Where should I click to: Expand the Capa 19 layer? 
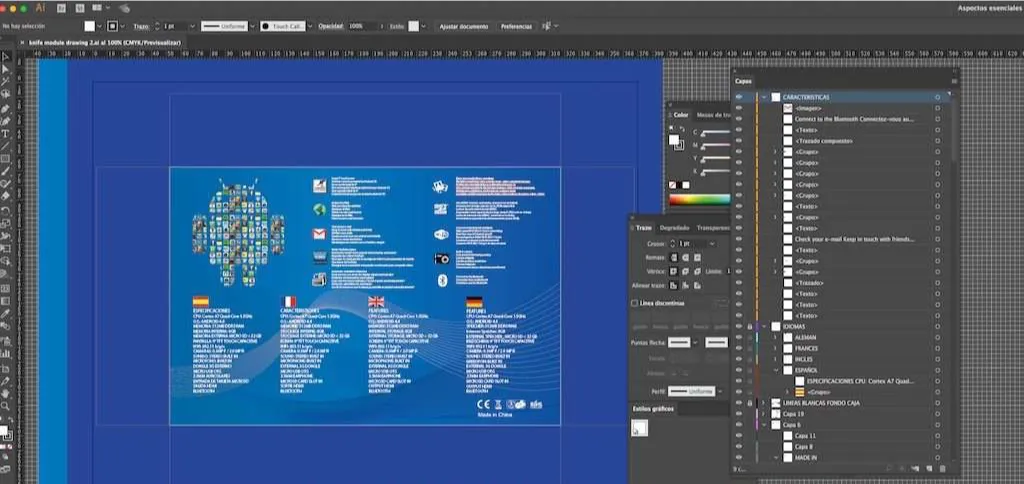pos(764,414)
